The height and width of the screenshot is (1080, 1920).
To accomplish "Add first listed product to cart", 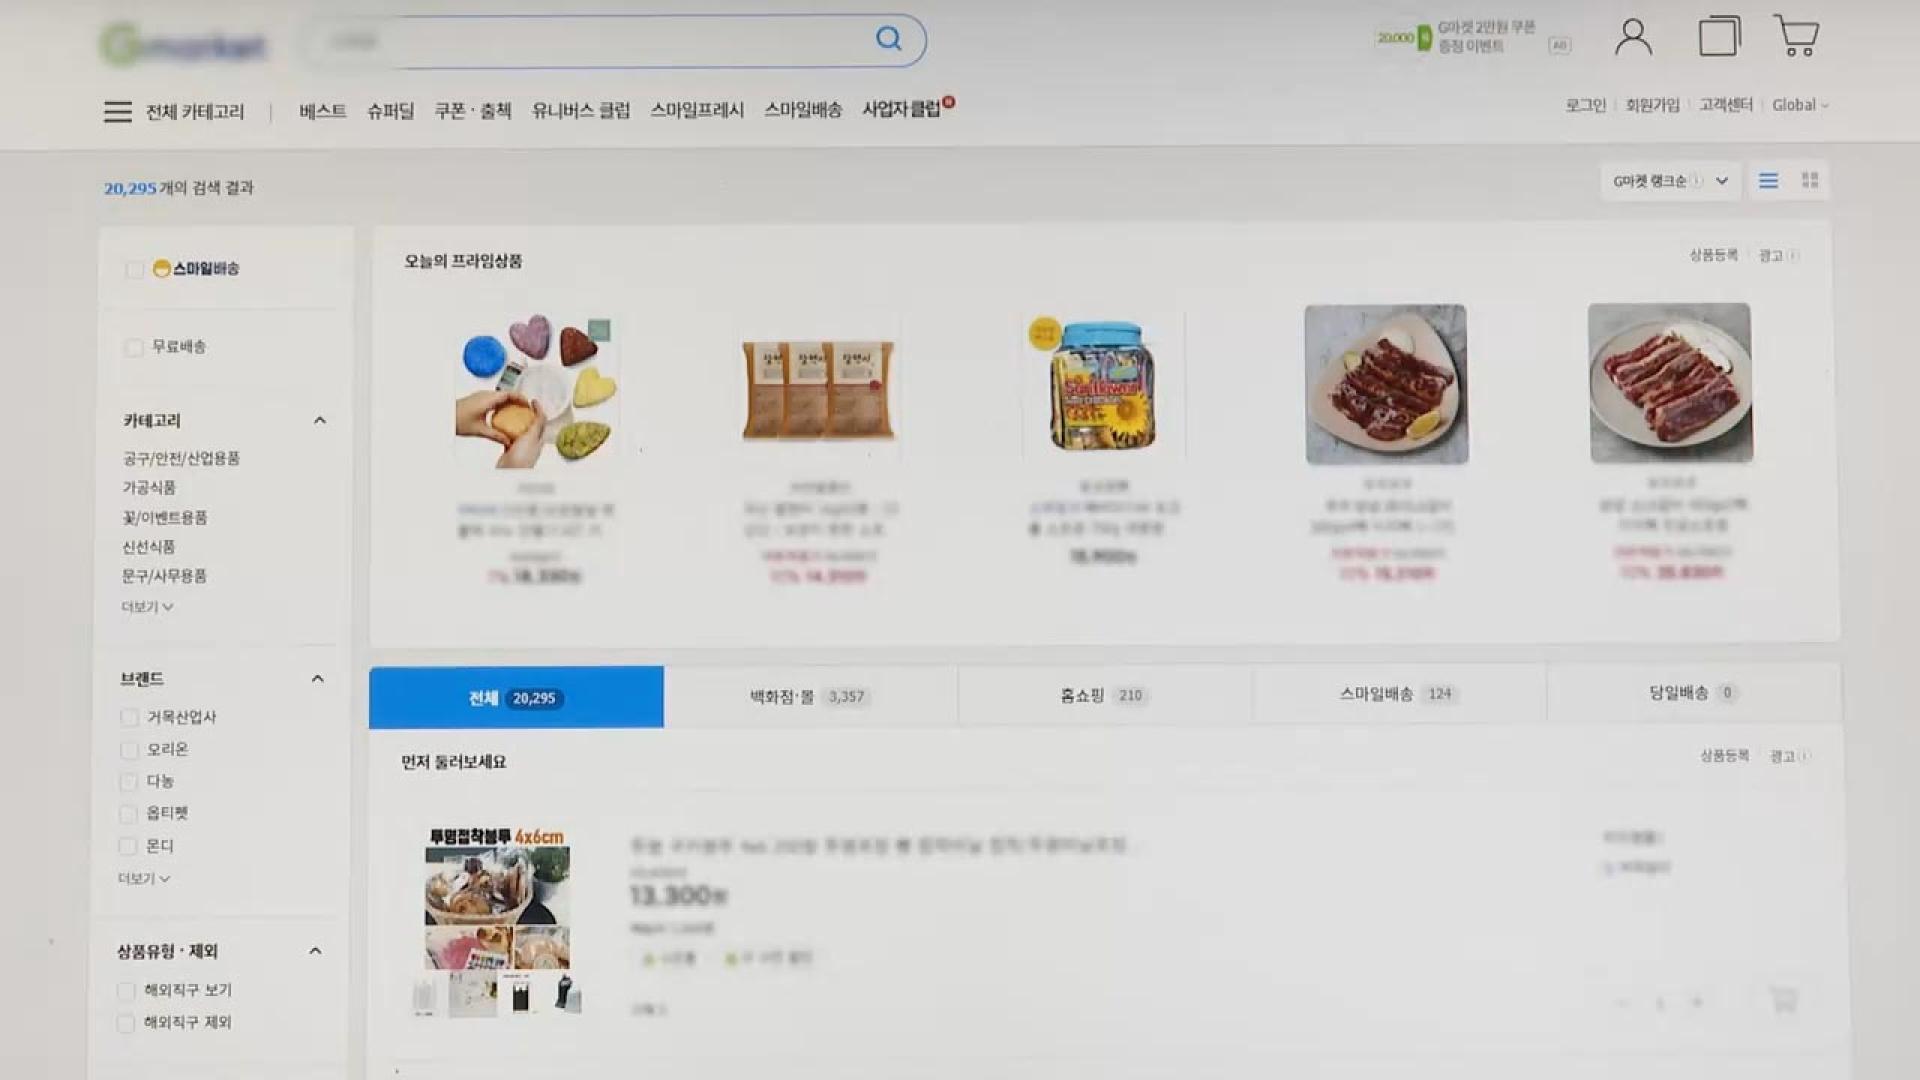I will point(1782,999).
